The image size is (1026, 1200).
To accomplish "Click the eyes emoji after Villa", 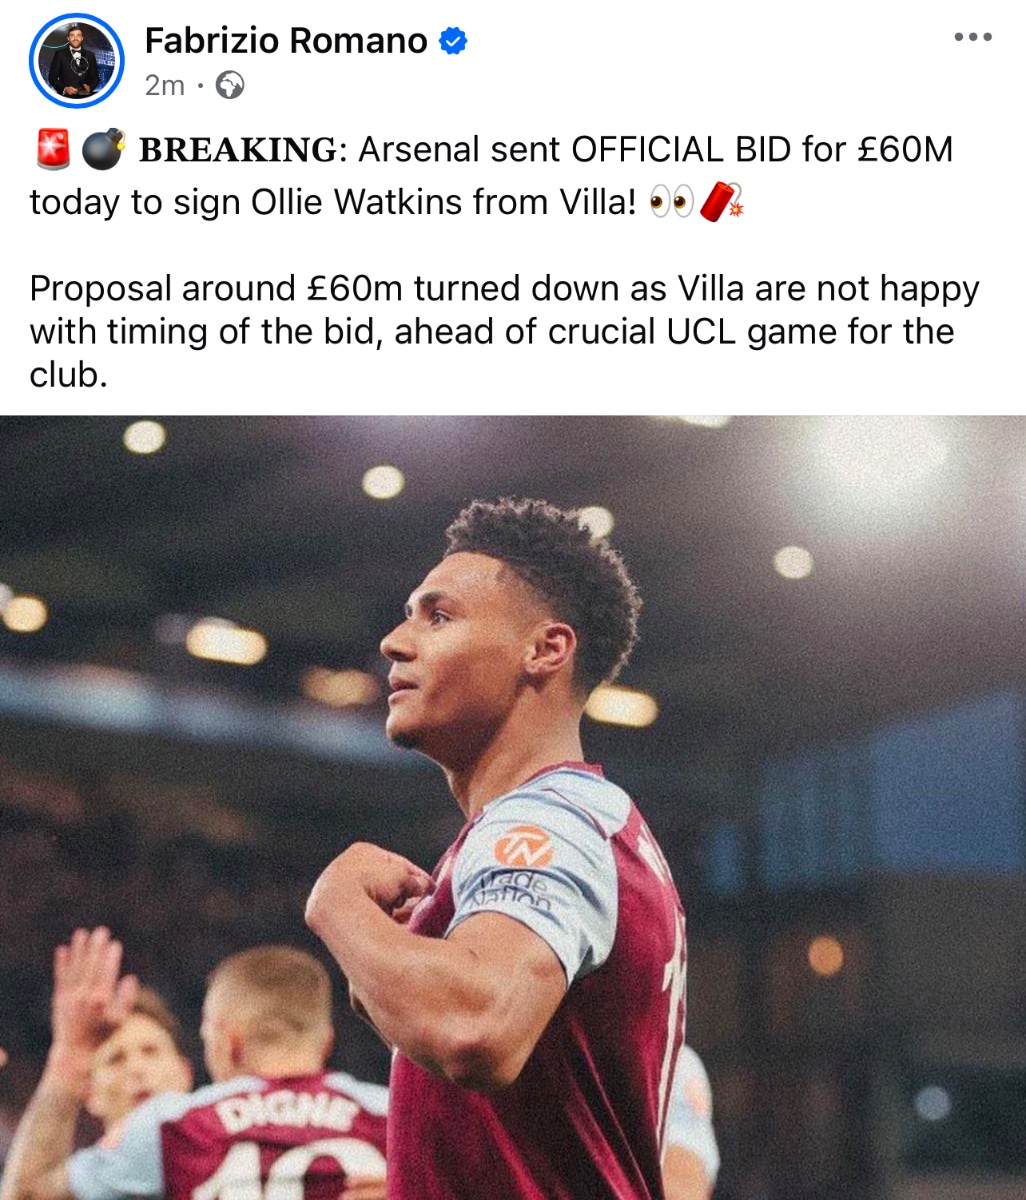I will (x=671, y=203).
